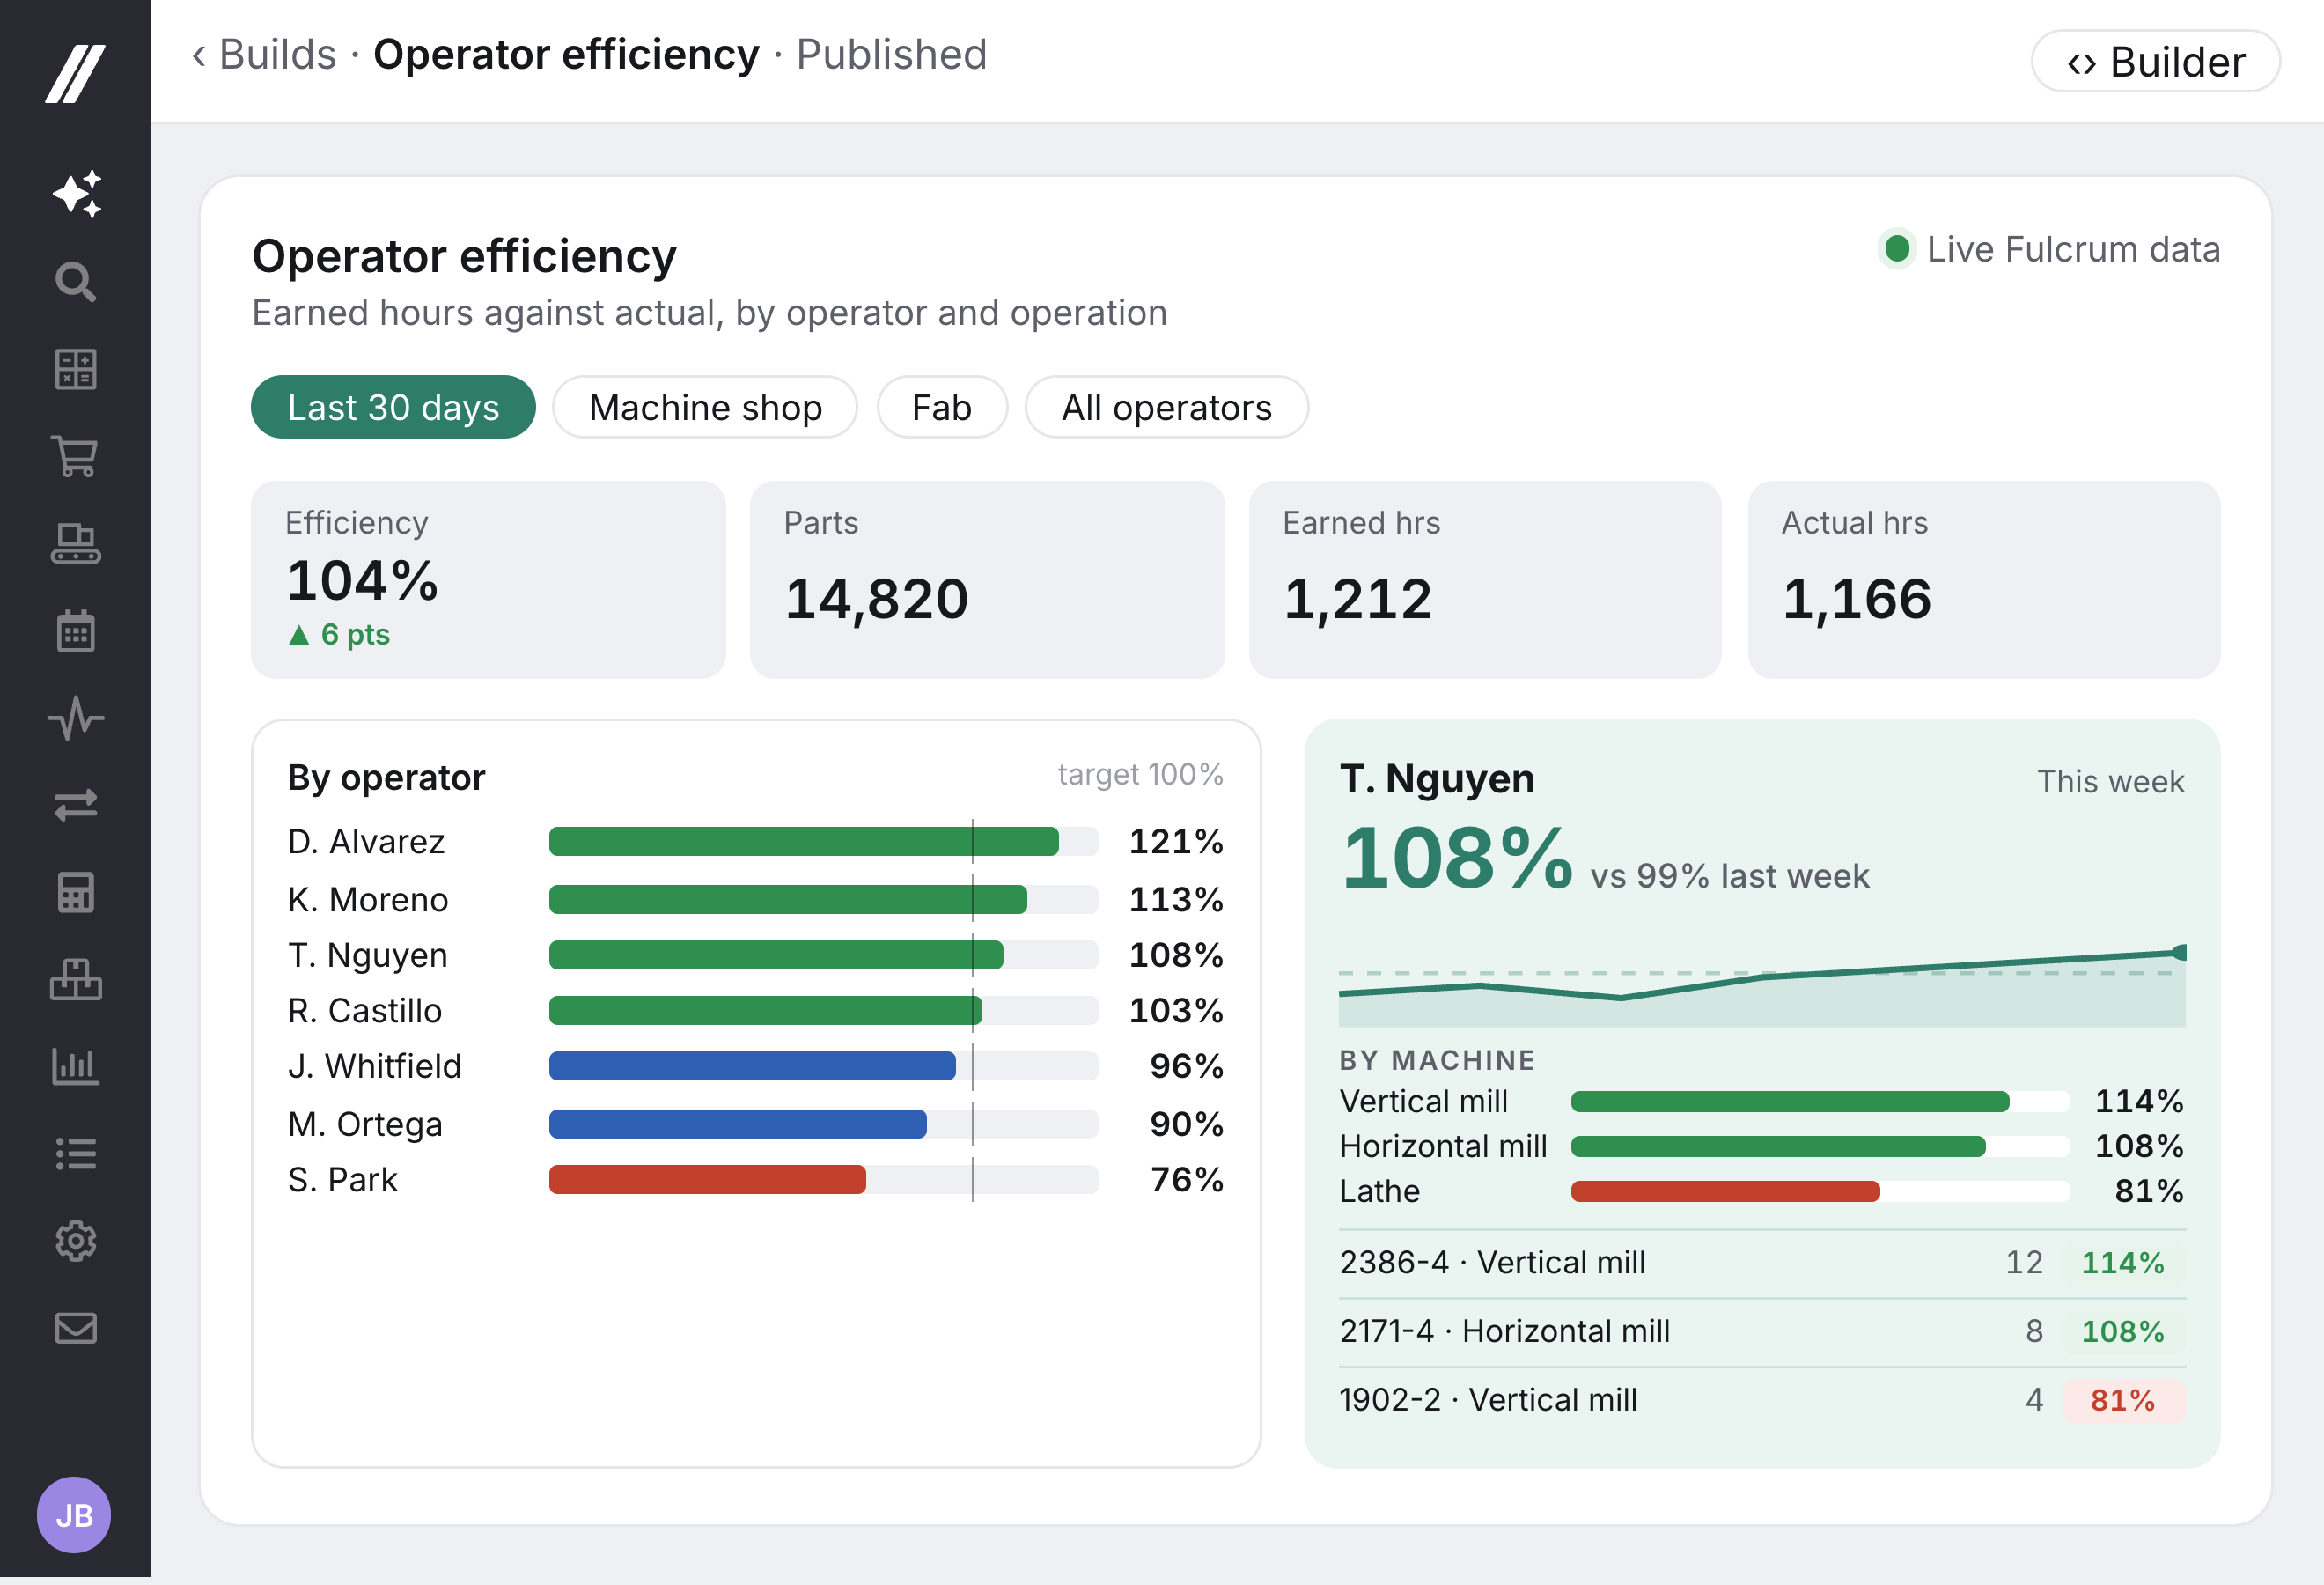Click J. Whitfield's blue efficiency bar
The height and width of the screenshot is (1585, 2324).
(x=752, y=1066)
